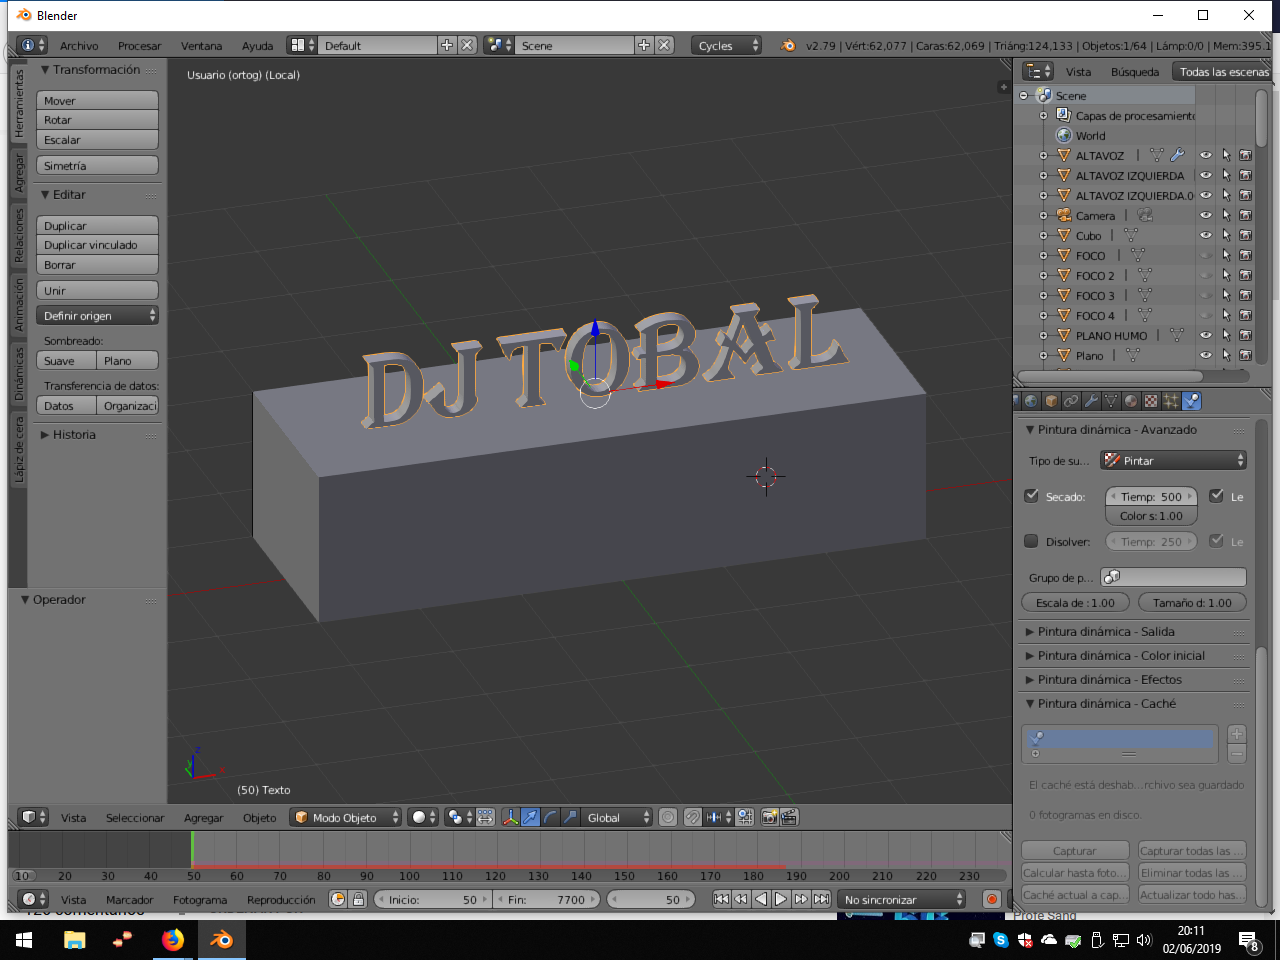Open the Archivo menu

(79, 46)
